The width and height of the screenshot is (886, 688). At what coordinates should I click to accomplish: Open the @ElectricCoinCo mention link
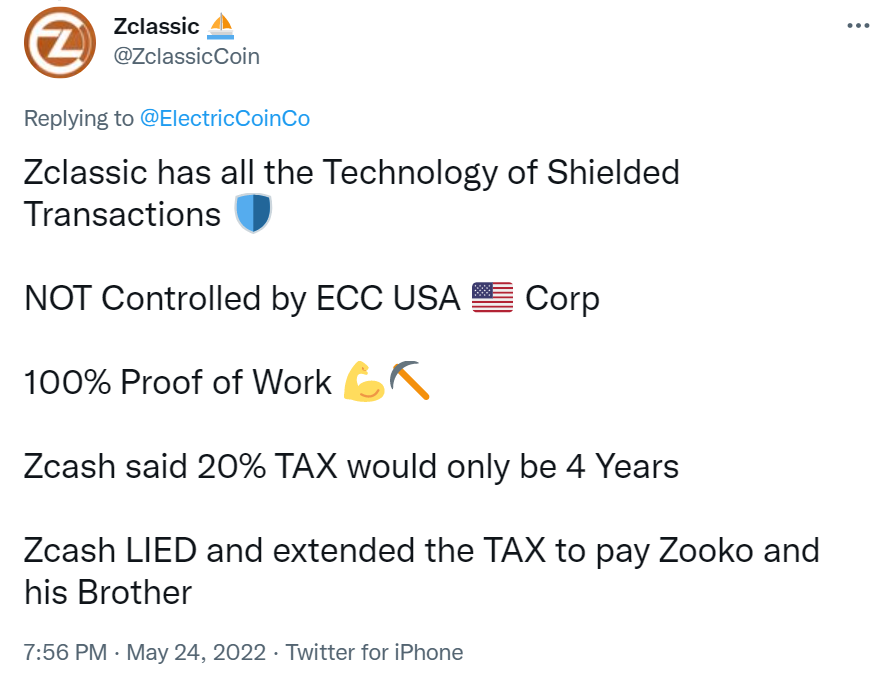pos(225,118)
